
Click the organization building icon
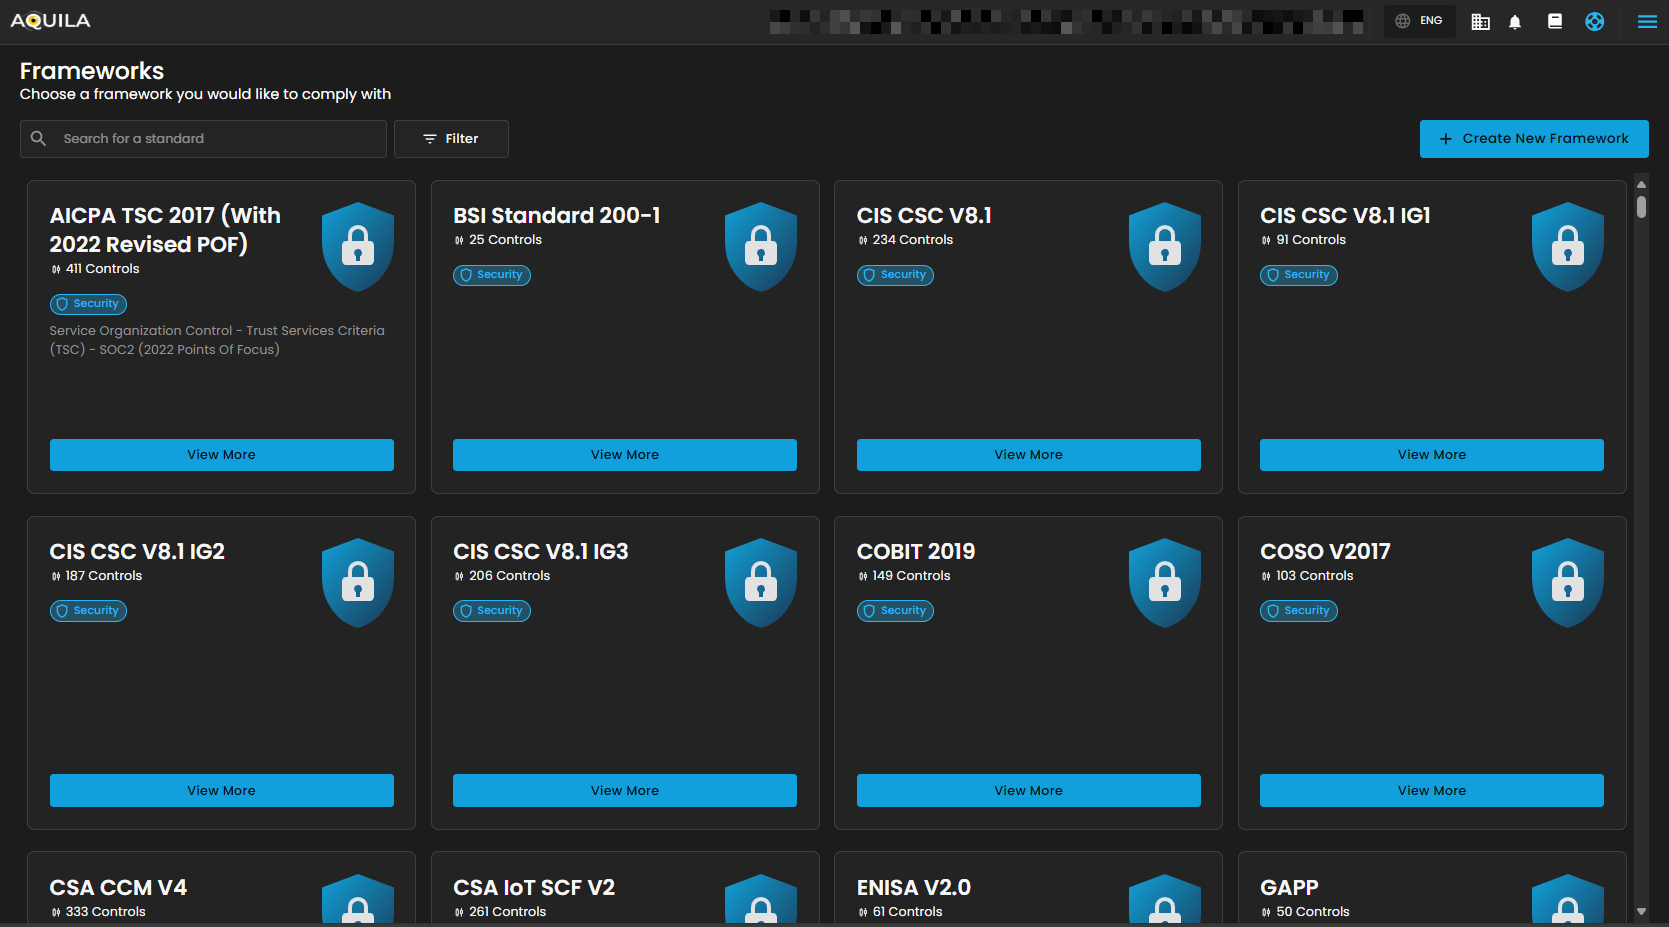(1480, 22)
